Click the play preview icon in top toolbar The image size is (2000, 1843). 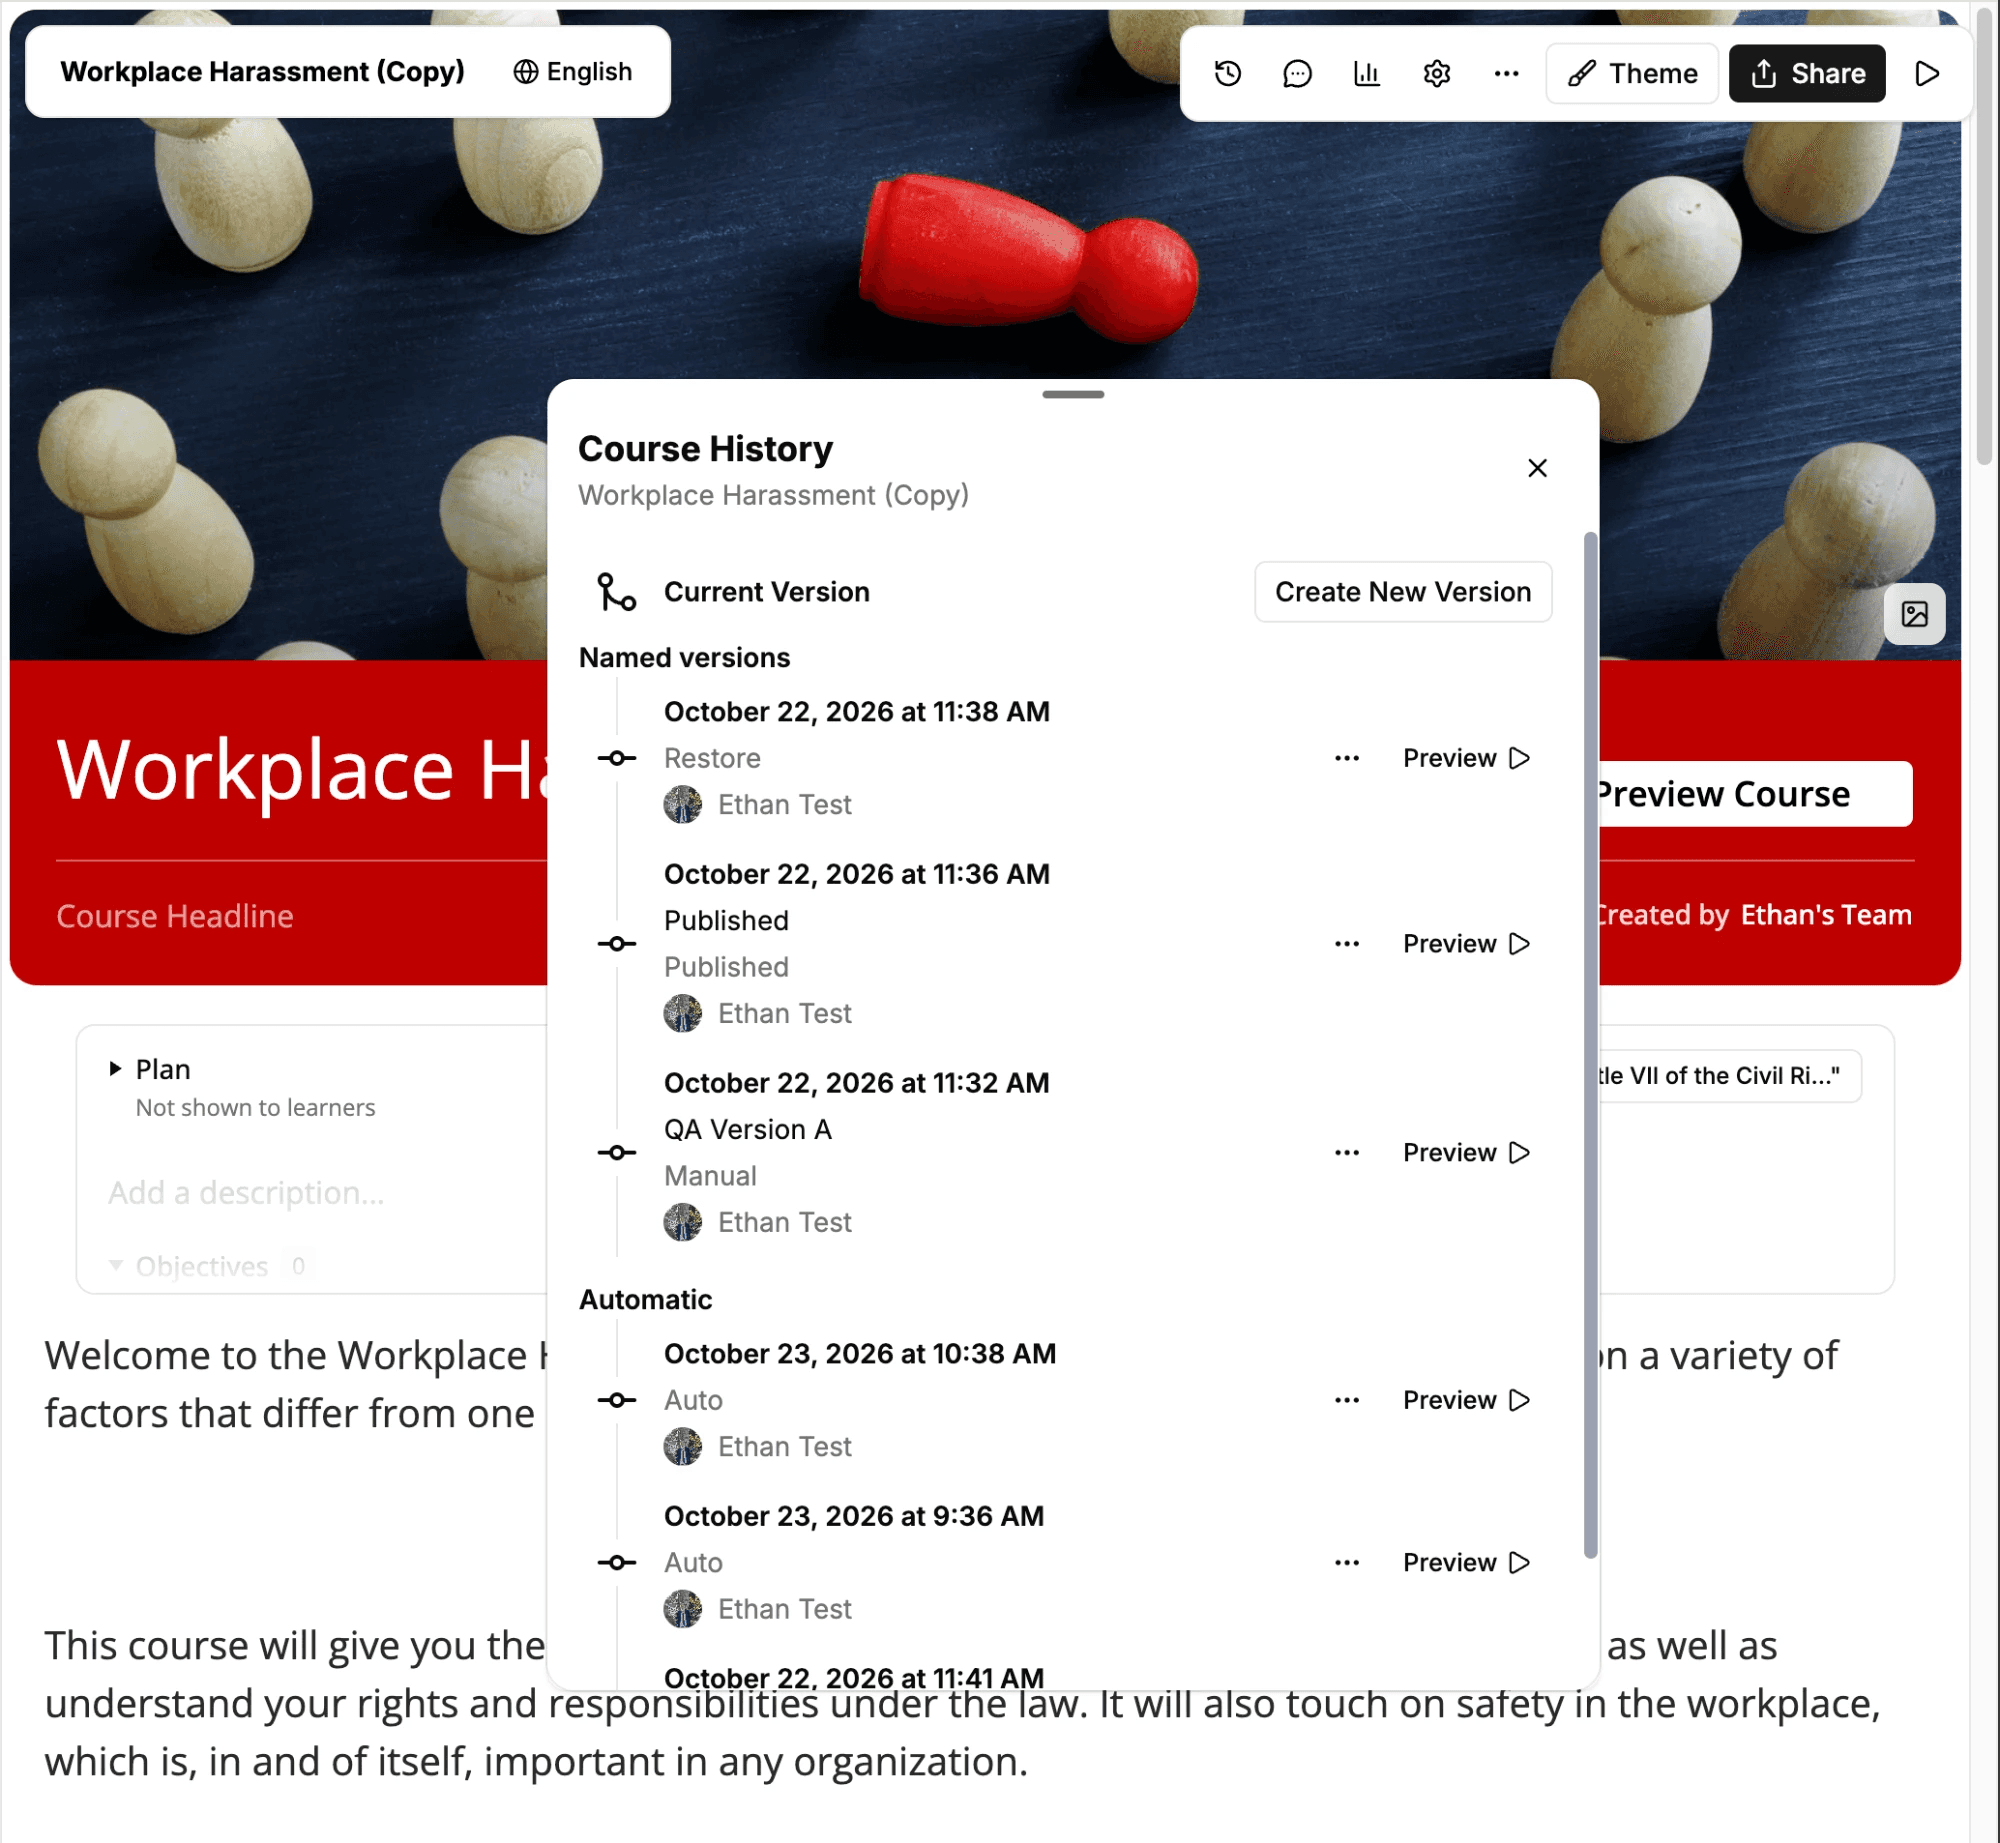pyautogui.click(x=1927, y=73)
